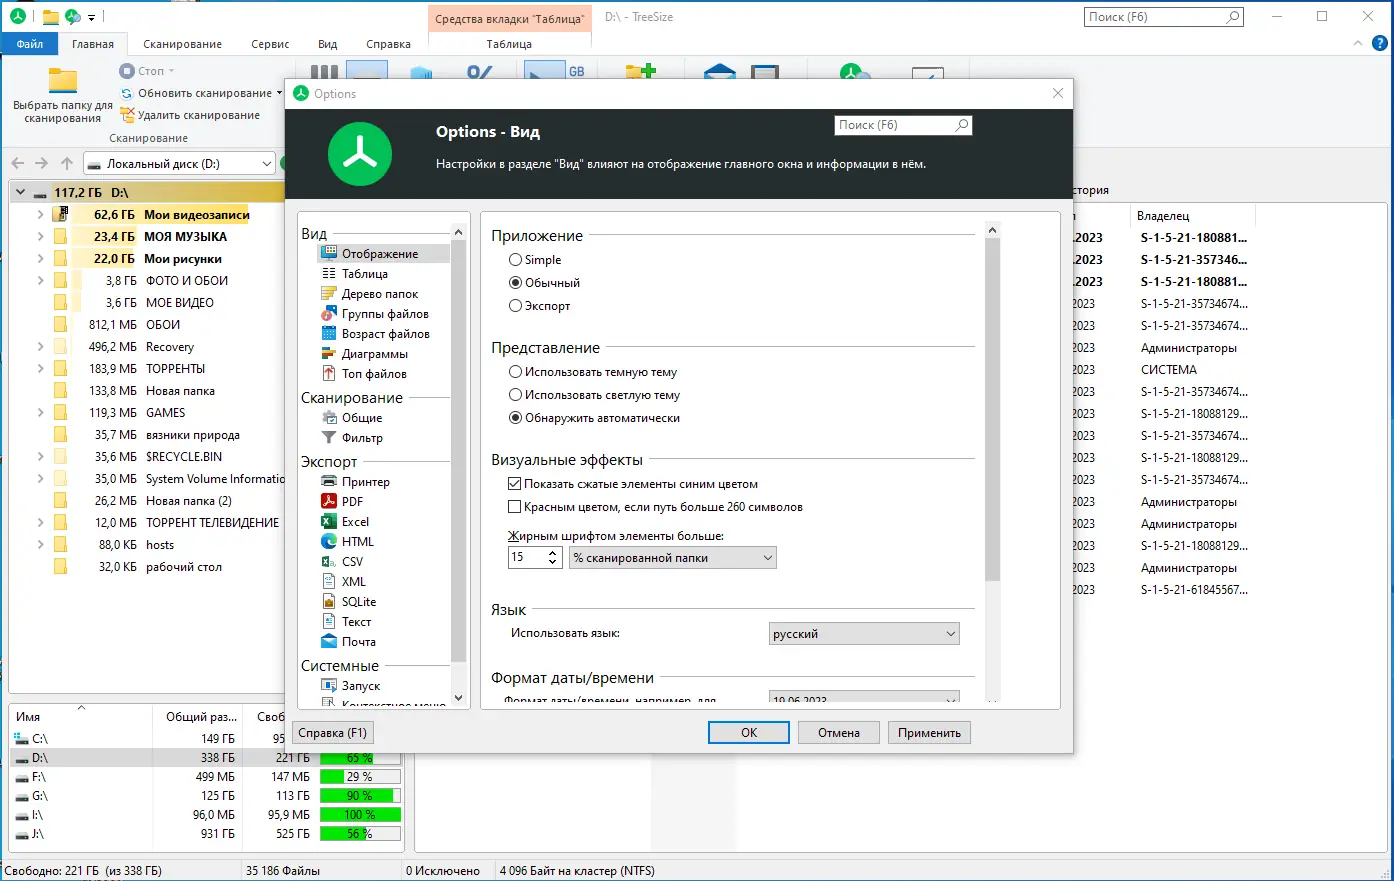Open CSV export settings
This screenshot has height=881, width=1394.
[x=352, y=562]
